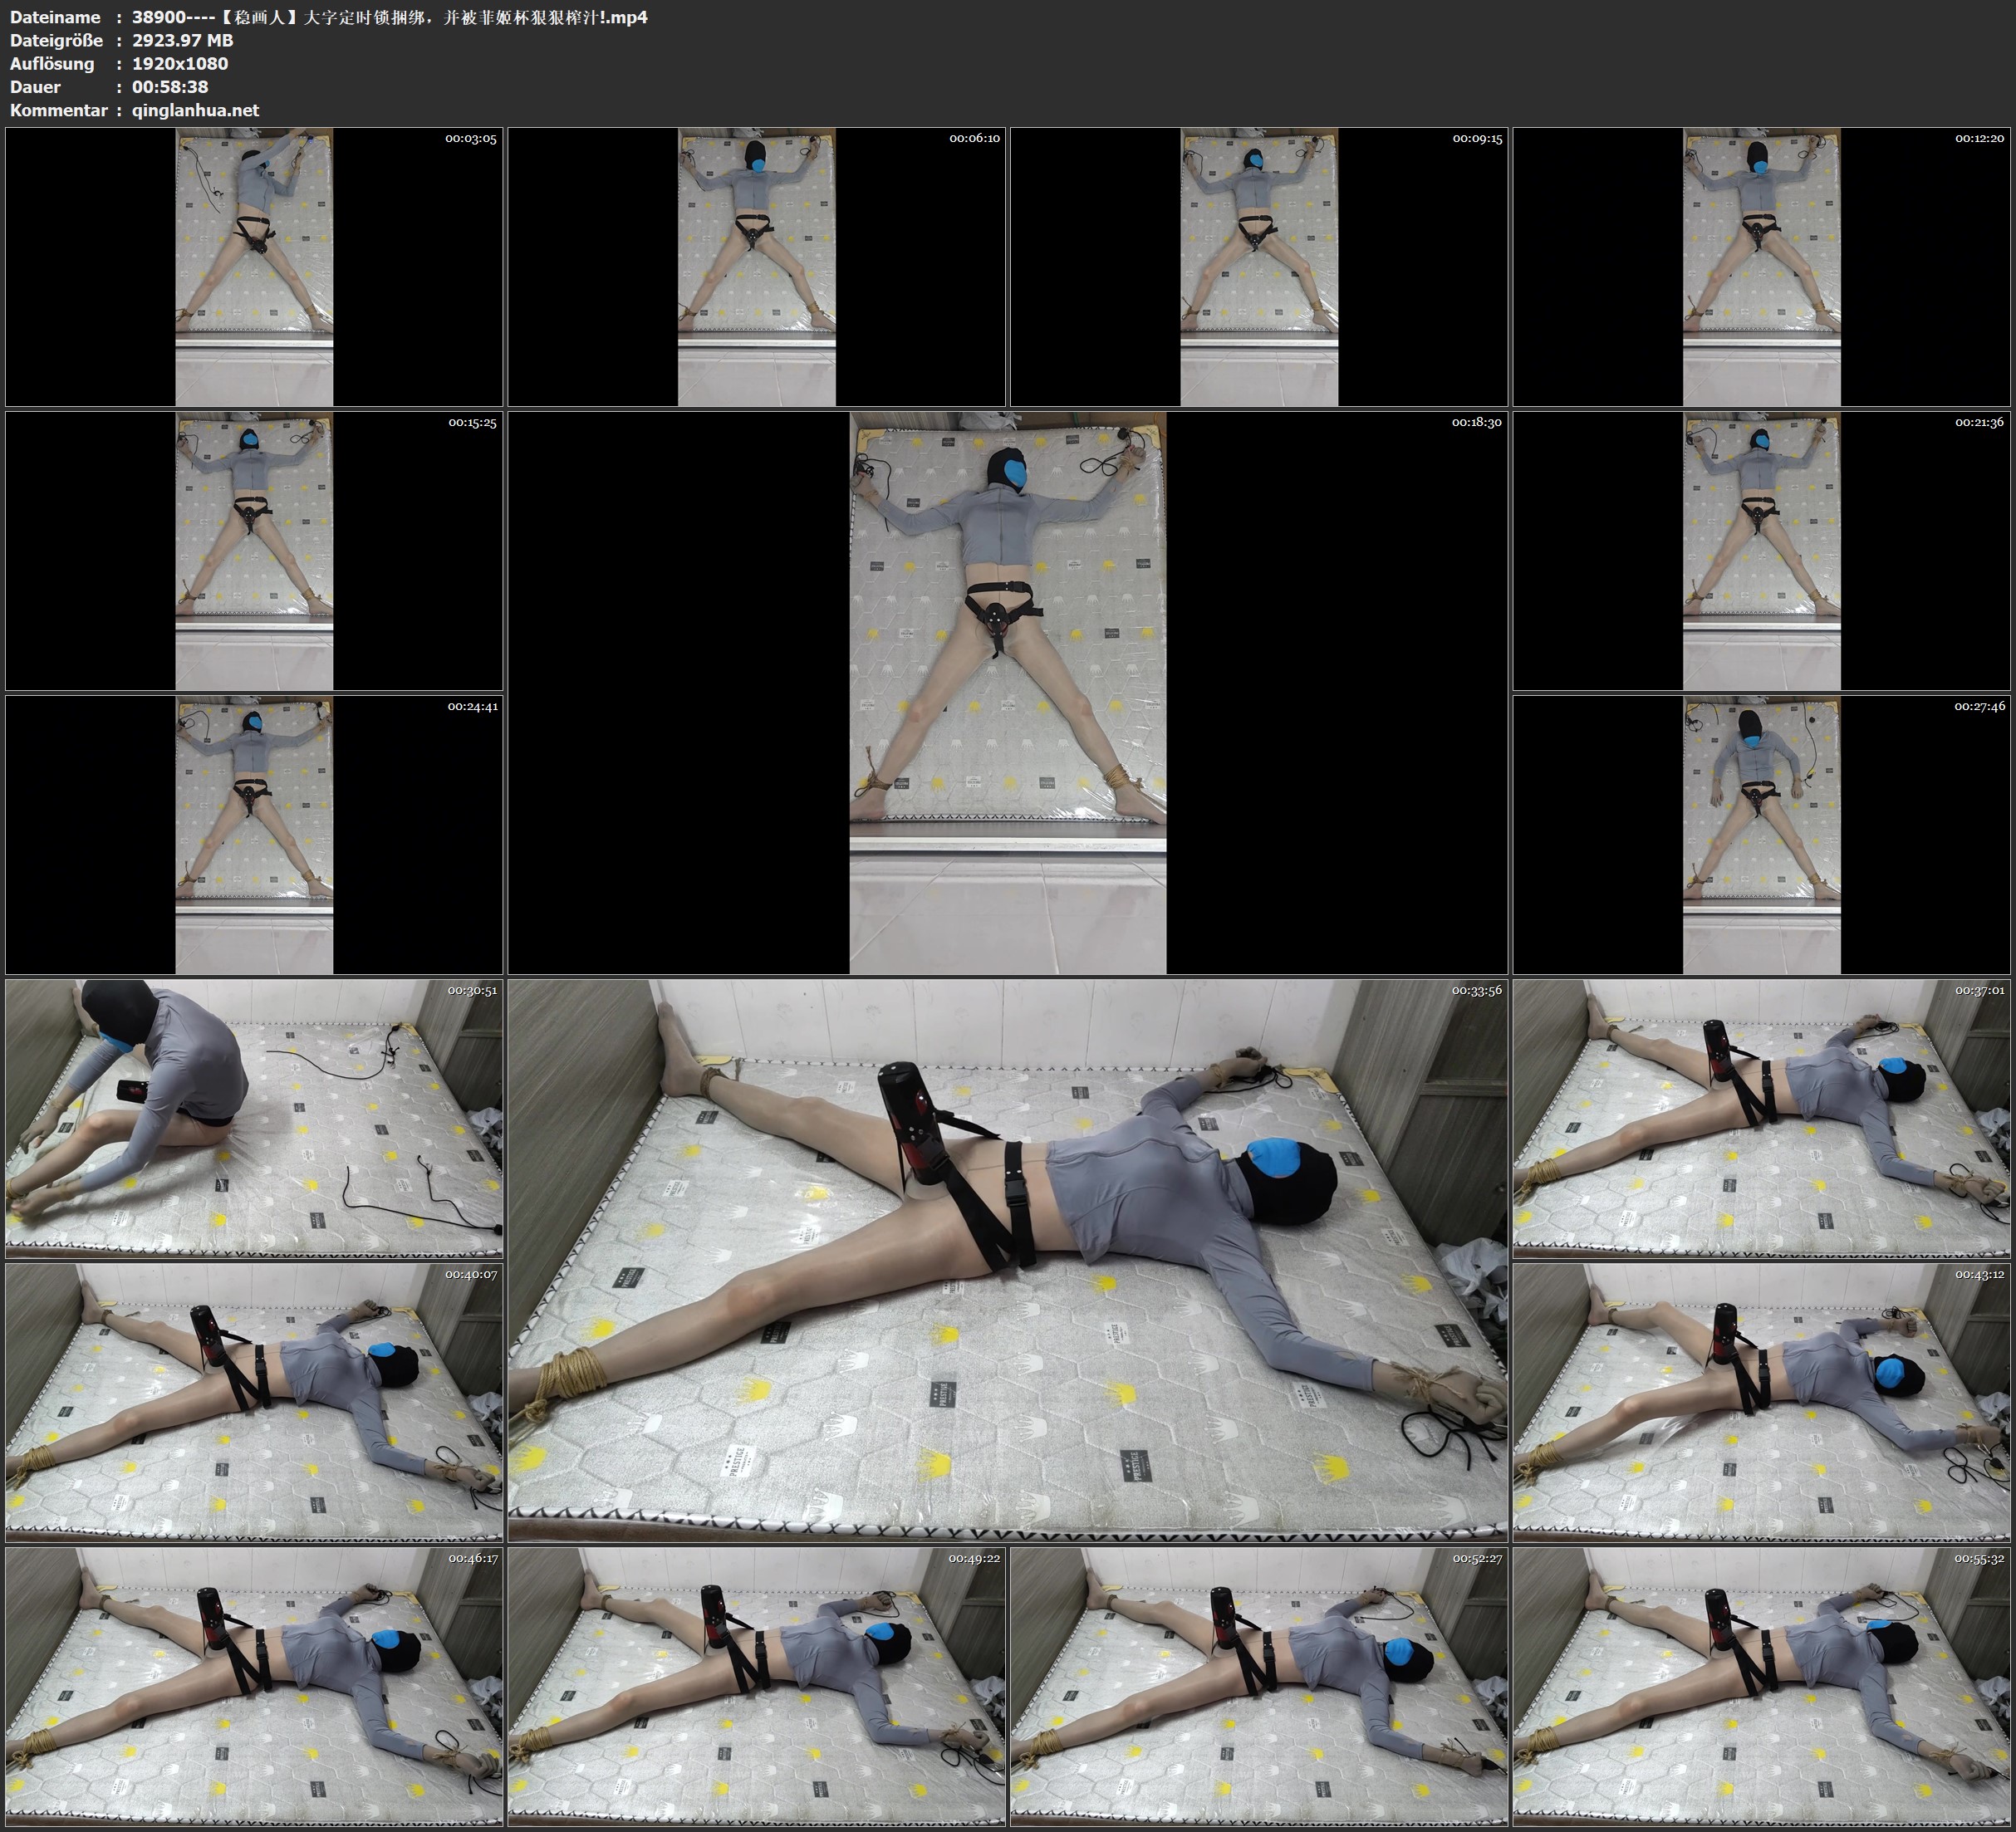
Task: Click the frame labeled 00:49:22
Action: 756,1686
